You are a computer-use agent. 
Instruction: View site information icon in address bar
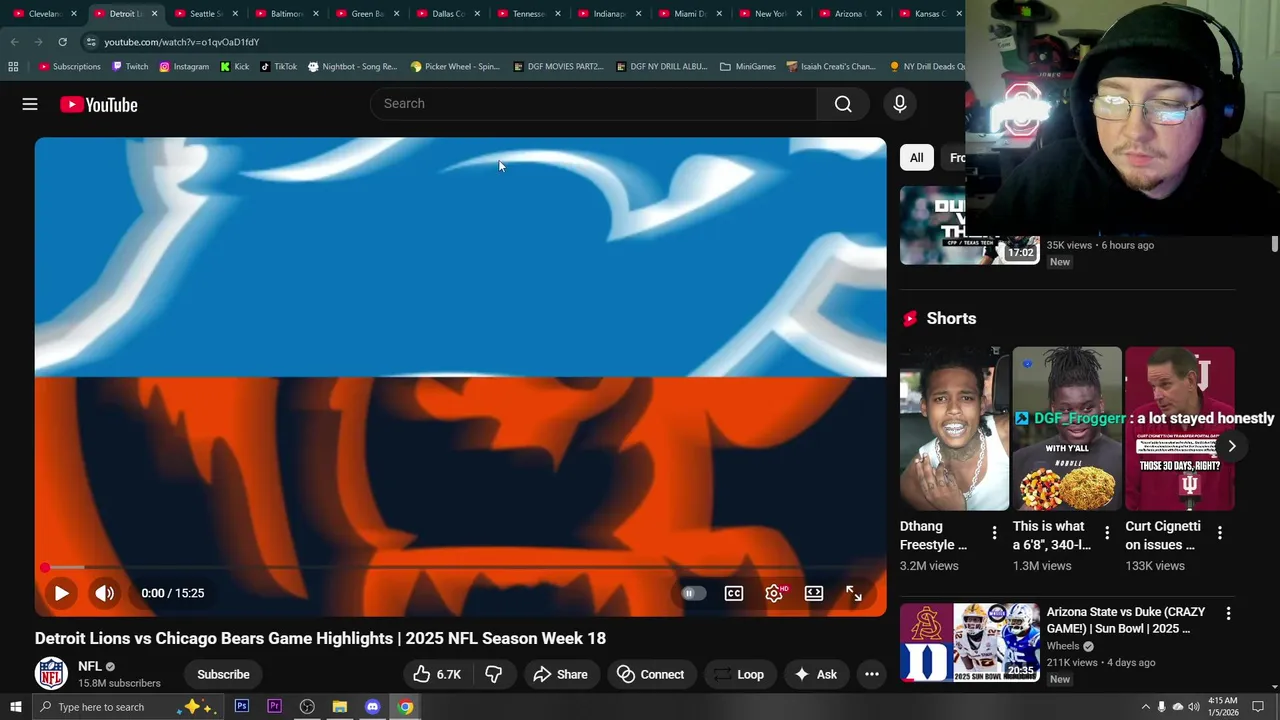tap(90, 42)
